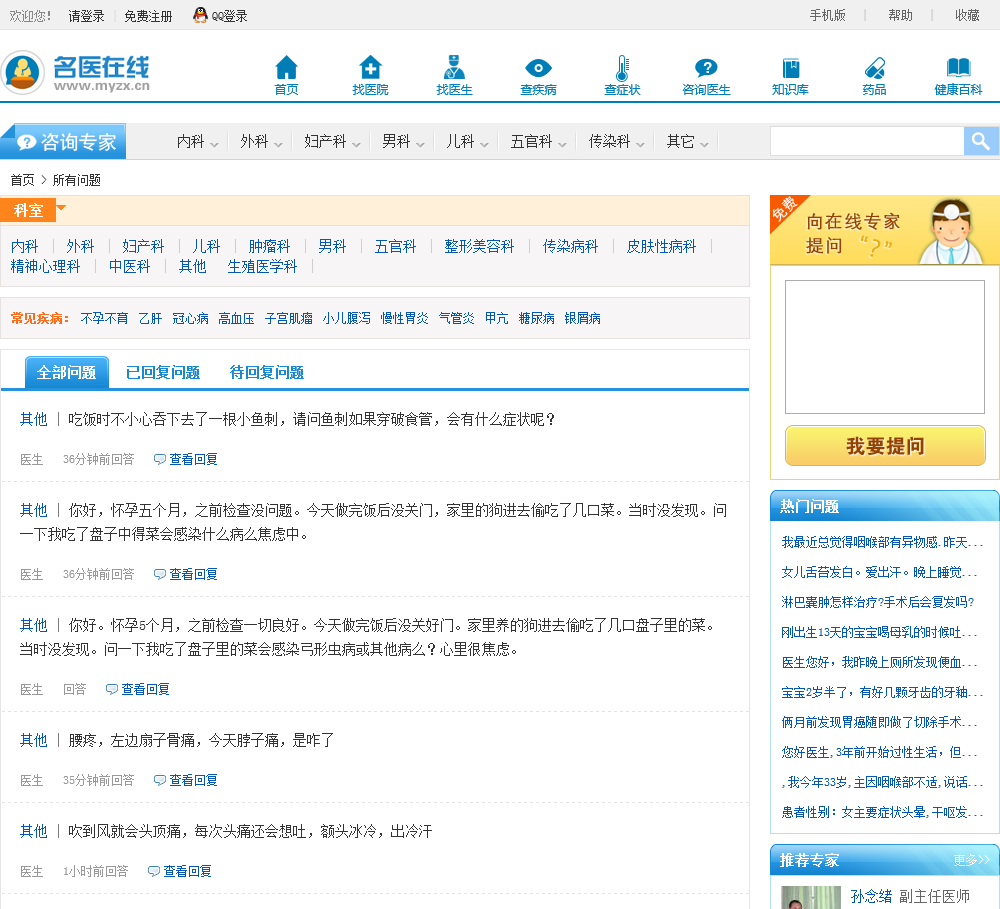Image resolution: width=1000 pixels, height=909 pixels.
Task: Click the 咨询医生 question bubble icon
Action: [706, 68]
